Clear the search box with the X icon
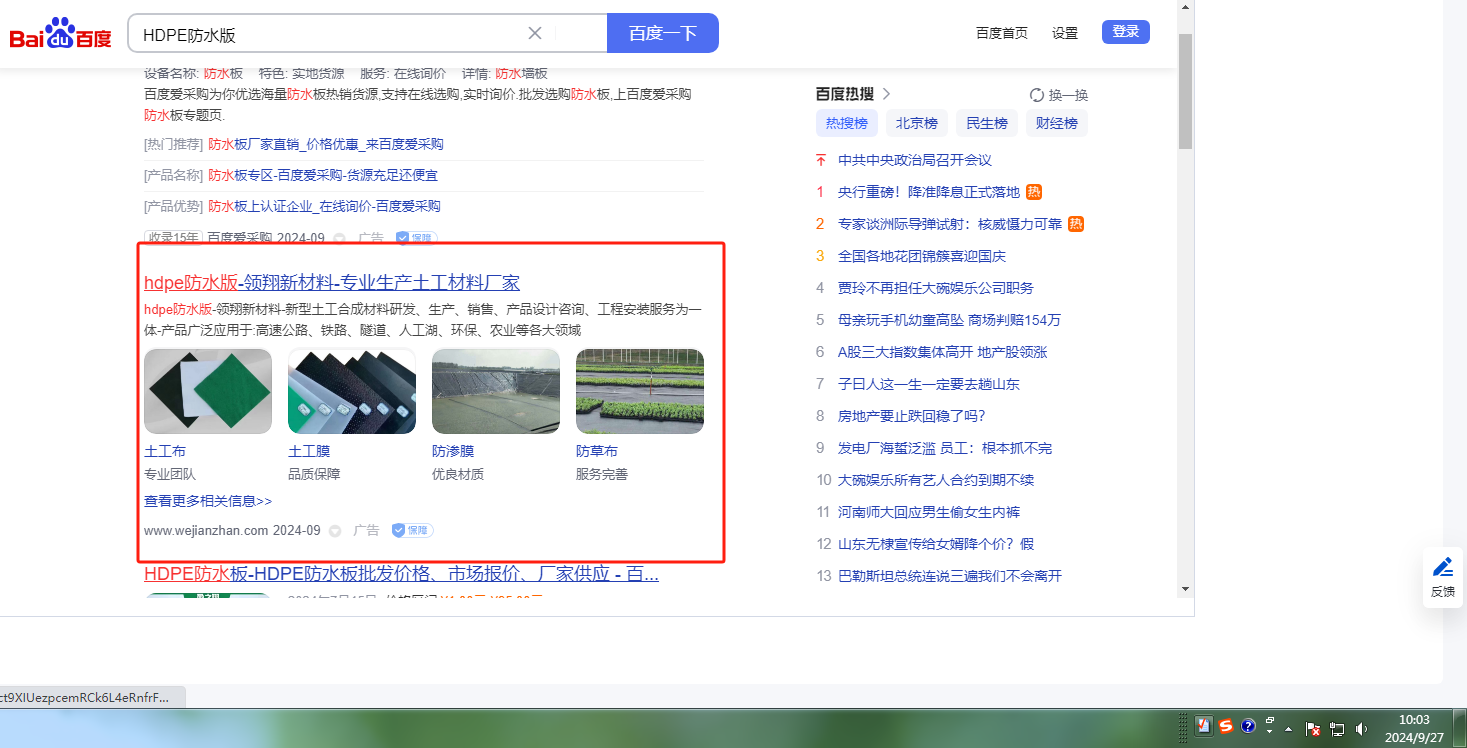Screen dimensions: 1467x748 (x=535, y=33)
